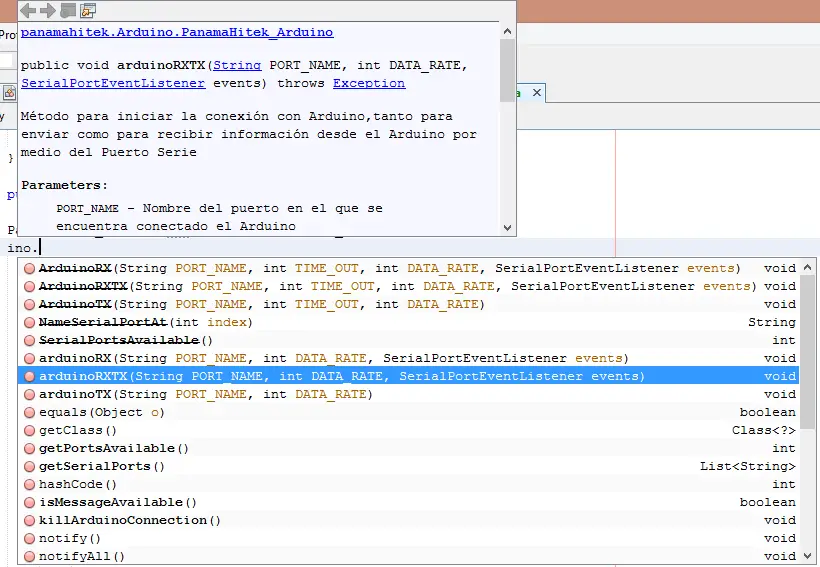Viewport: 820px width, 567px height.
Task: Select killArduinoConnection() completion entry
Action: click(x=408, y=520)
